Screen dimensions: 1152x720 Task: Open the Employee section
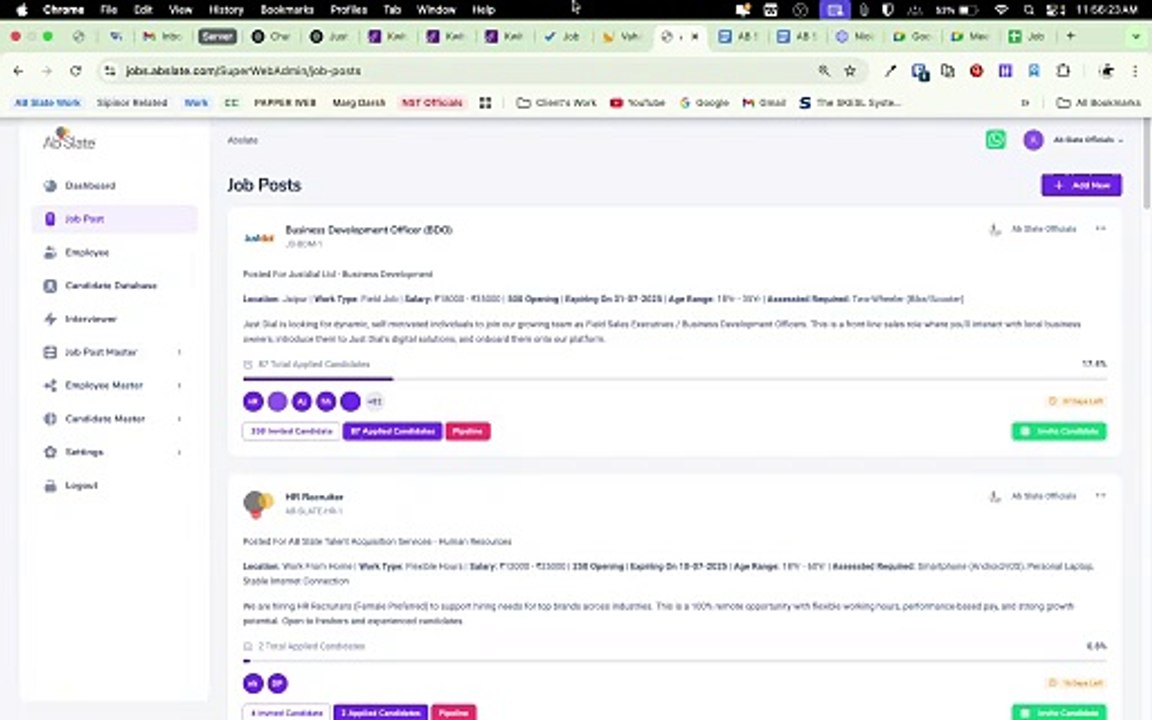tap(87, 253)
